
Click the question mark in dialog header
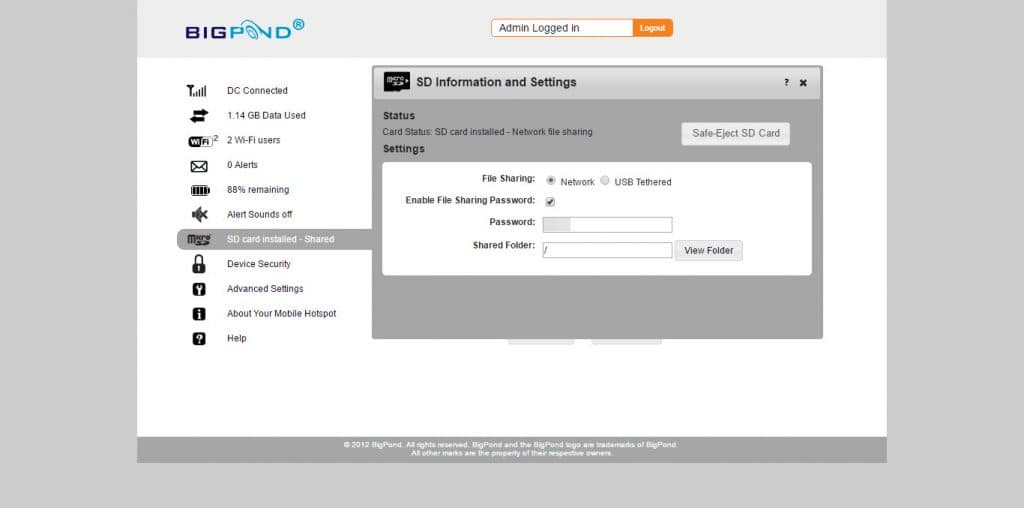point(786,83)
